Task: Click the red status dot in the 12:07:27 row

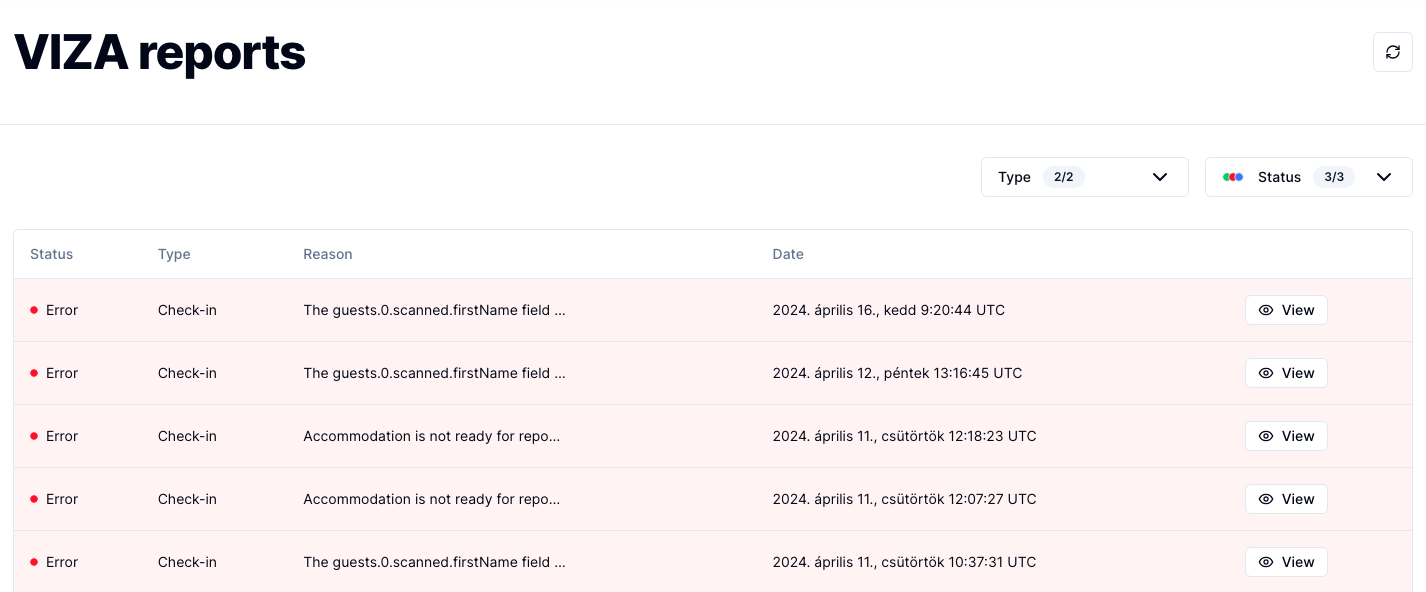Action: coord(34,499)
